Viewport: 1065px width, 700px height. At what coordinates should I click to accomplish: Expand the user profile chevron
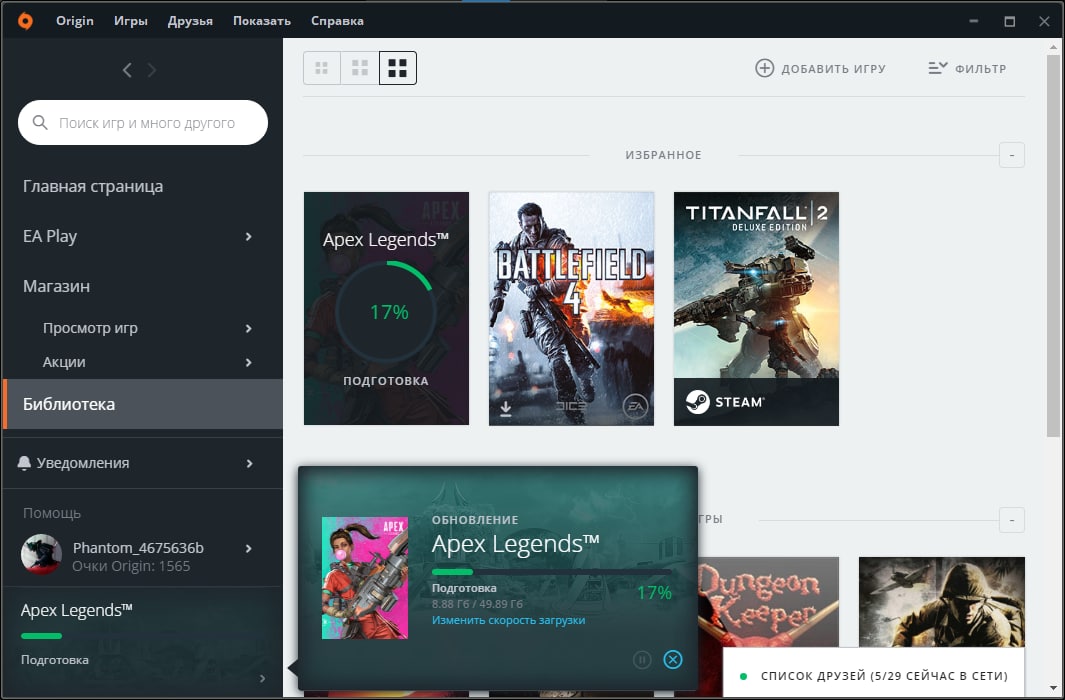point(249,549)
